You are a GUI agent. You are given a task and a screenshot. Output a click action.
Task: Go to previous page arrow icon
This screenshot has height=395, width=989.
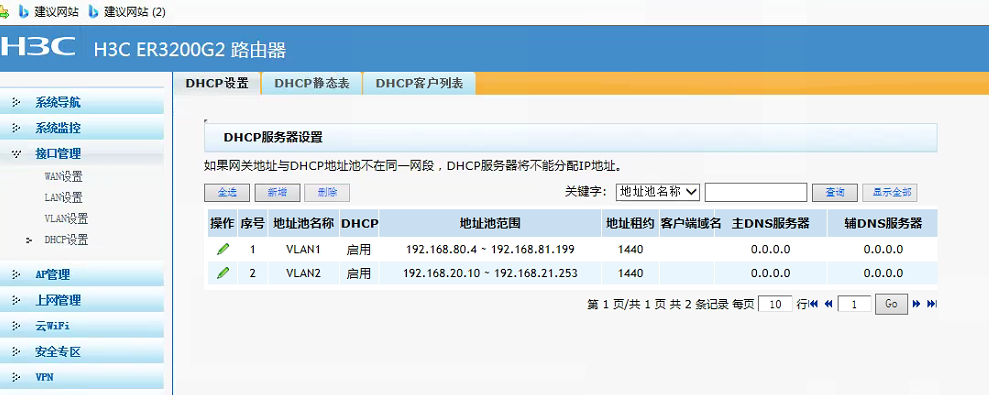tap(829, 304)
